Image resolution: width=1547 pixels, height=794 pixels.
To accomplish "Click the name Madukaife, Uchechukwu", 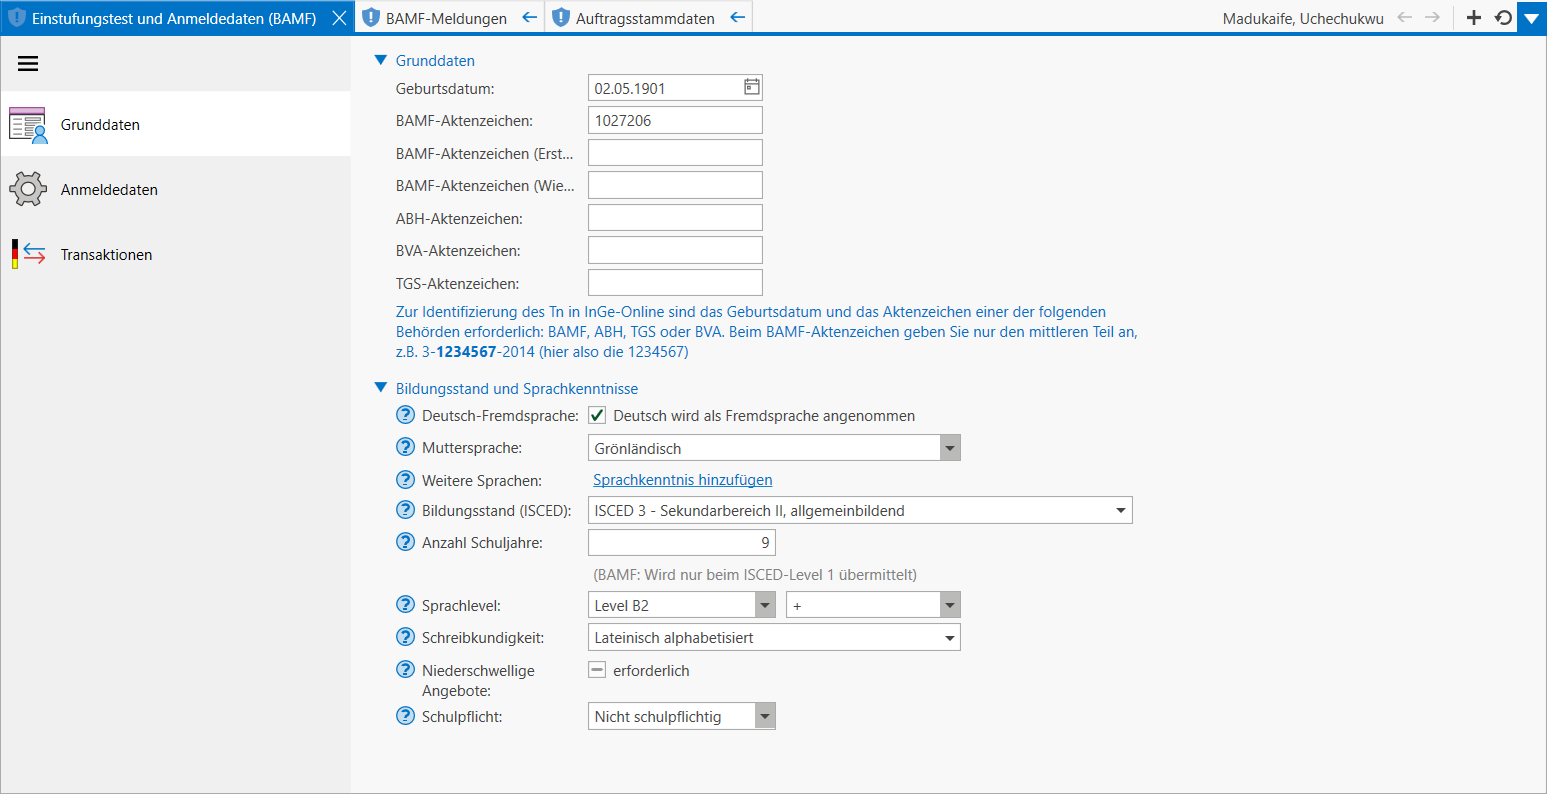I will click(x=1303, y=18).
